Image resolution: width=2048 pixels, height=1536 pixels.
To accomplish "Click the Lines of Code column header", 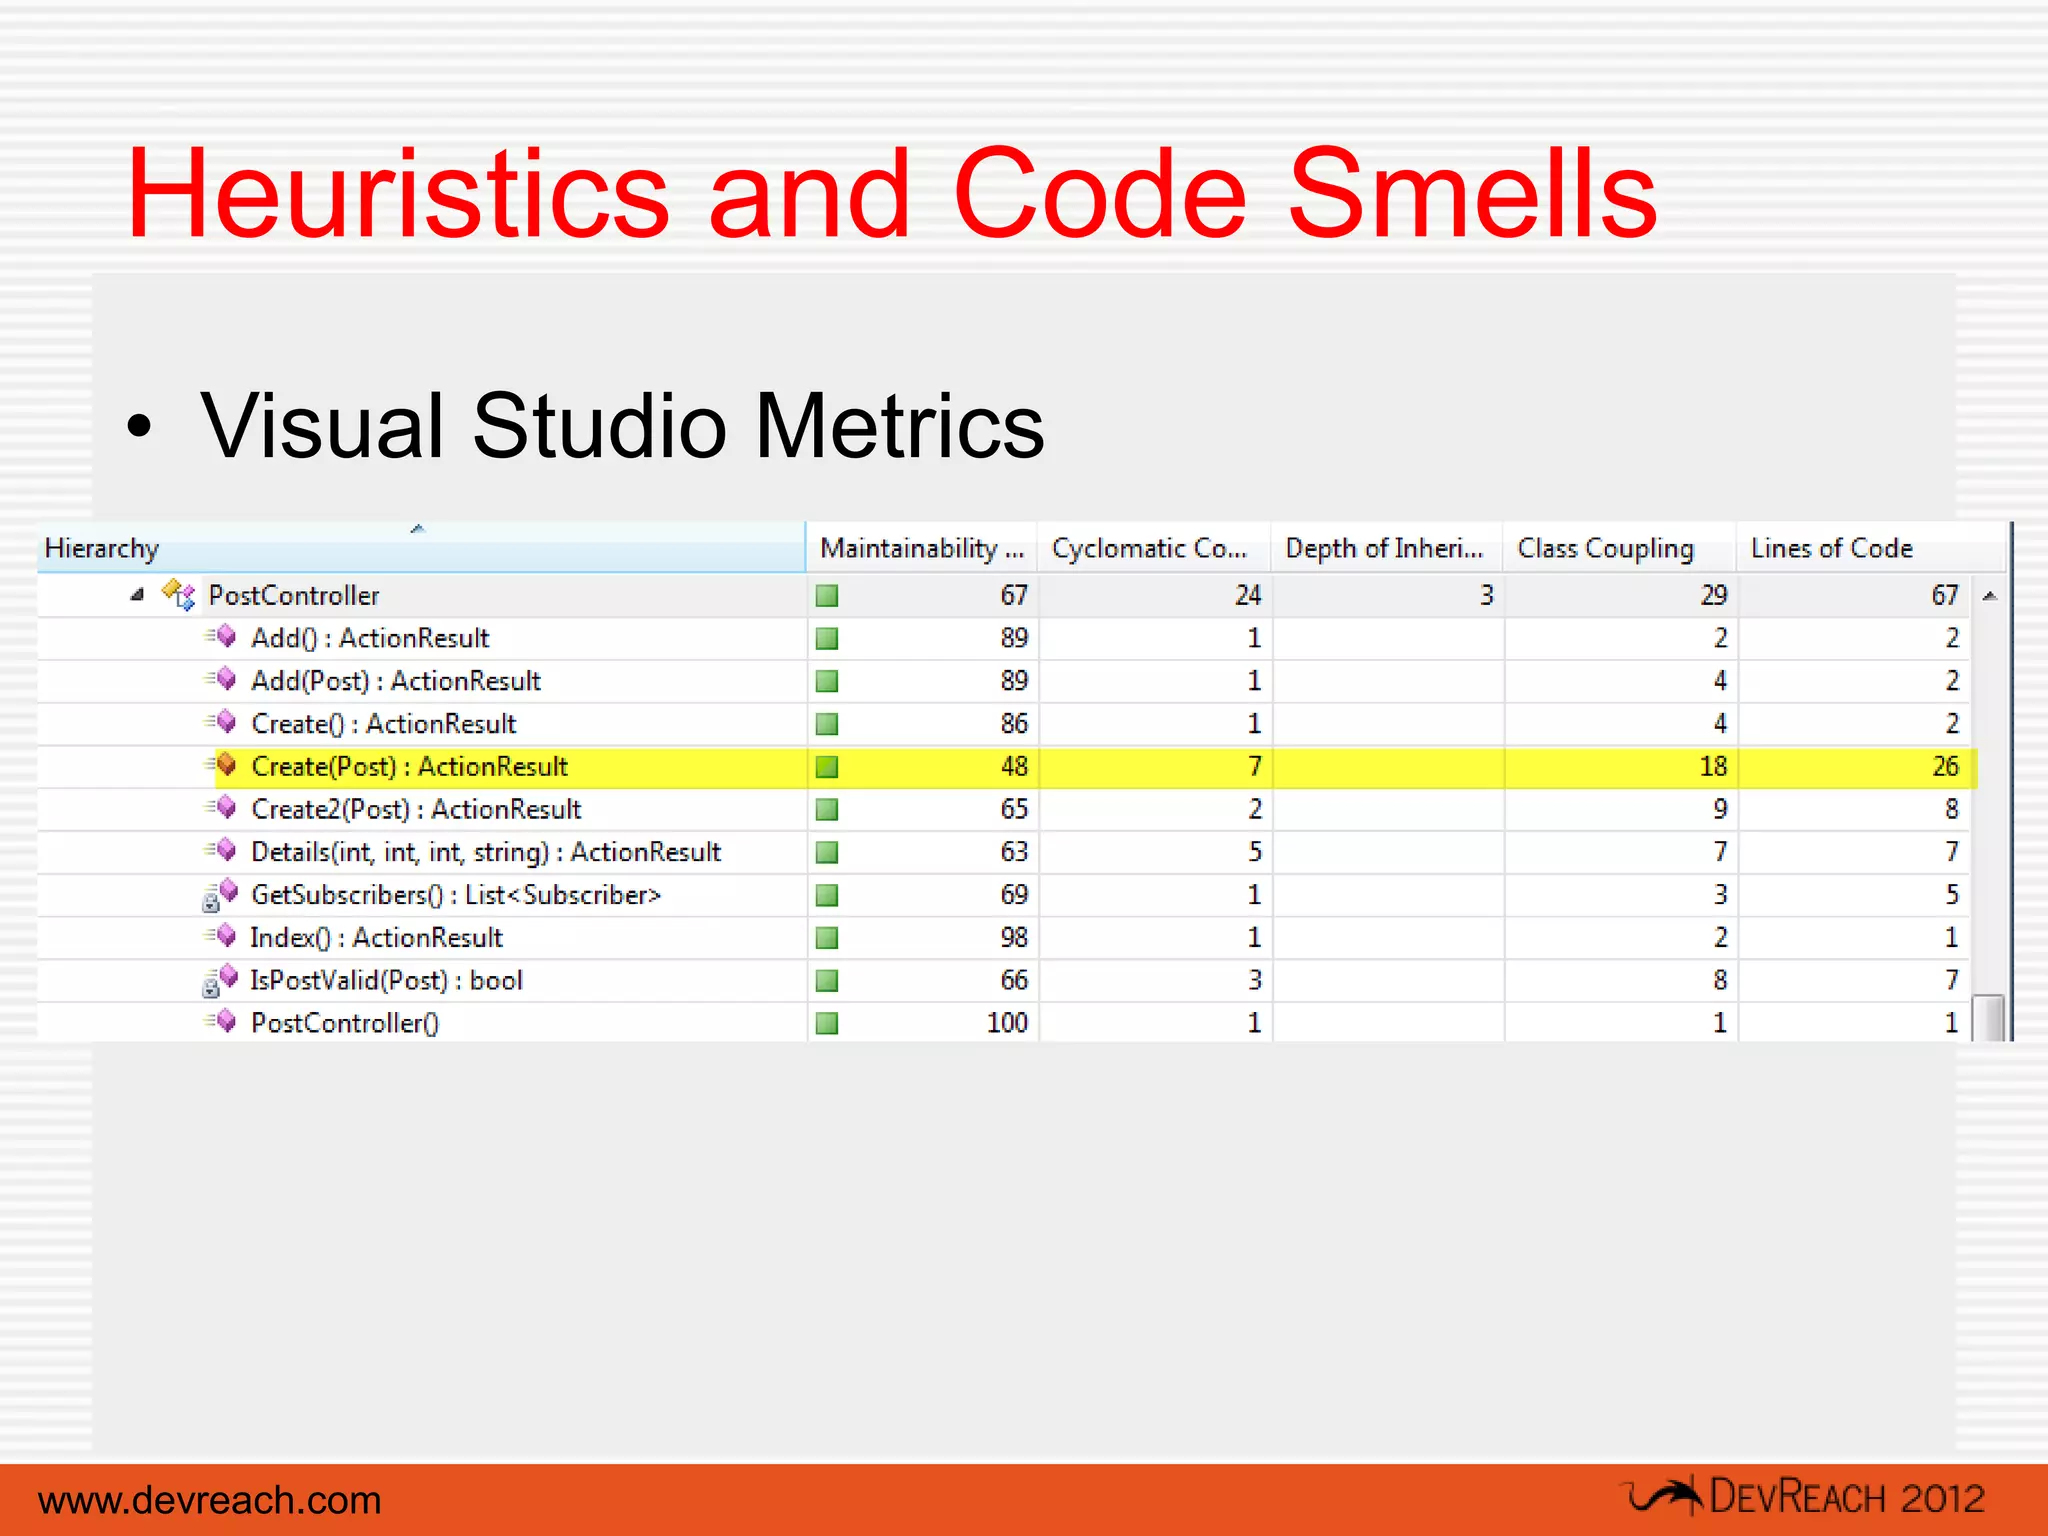I will [x=1832, y=548].
